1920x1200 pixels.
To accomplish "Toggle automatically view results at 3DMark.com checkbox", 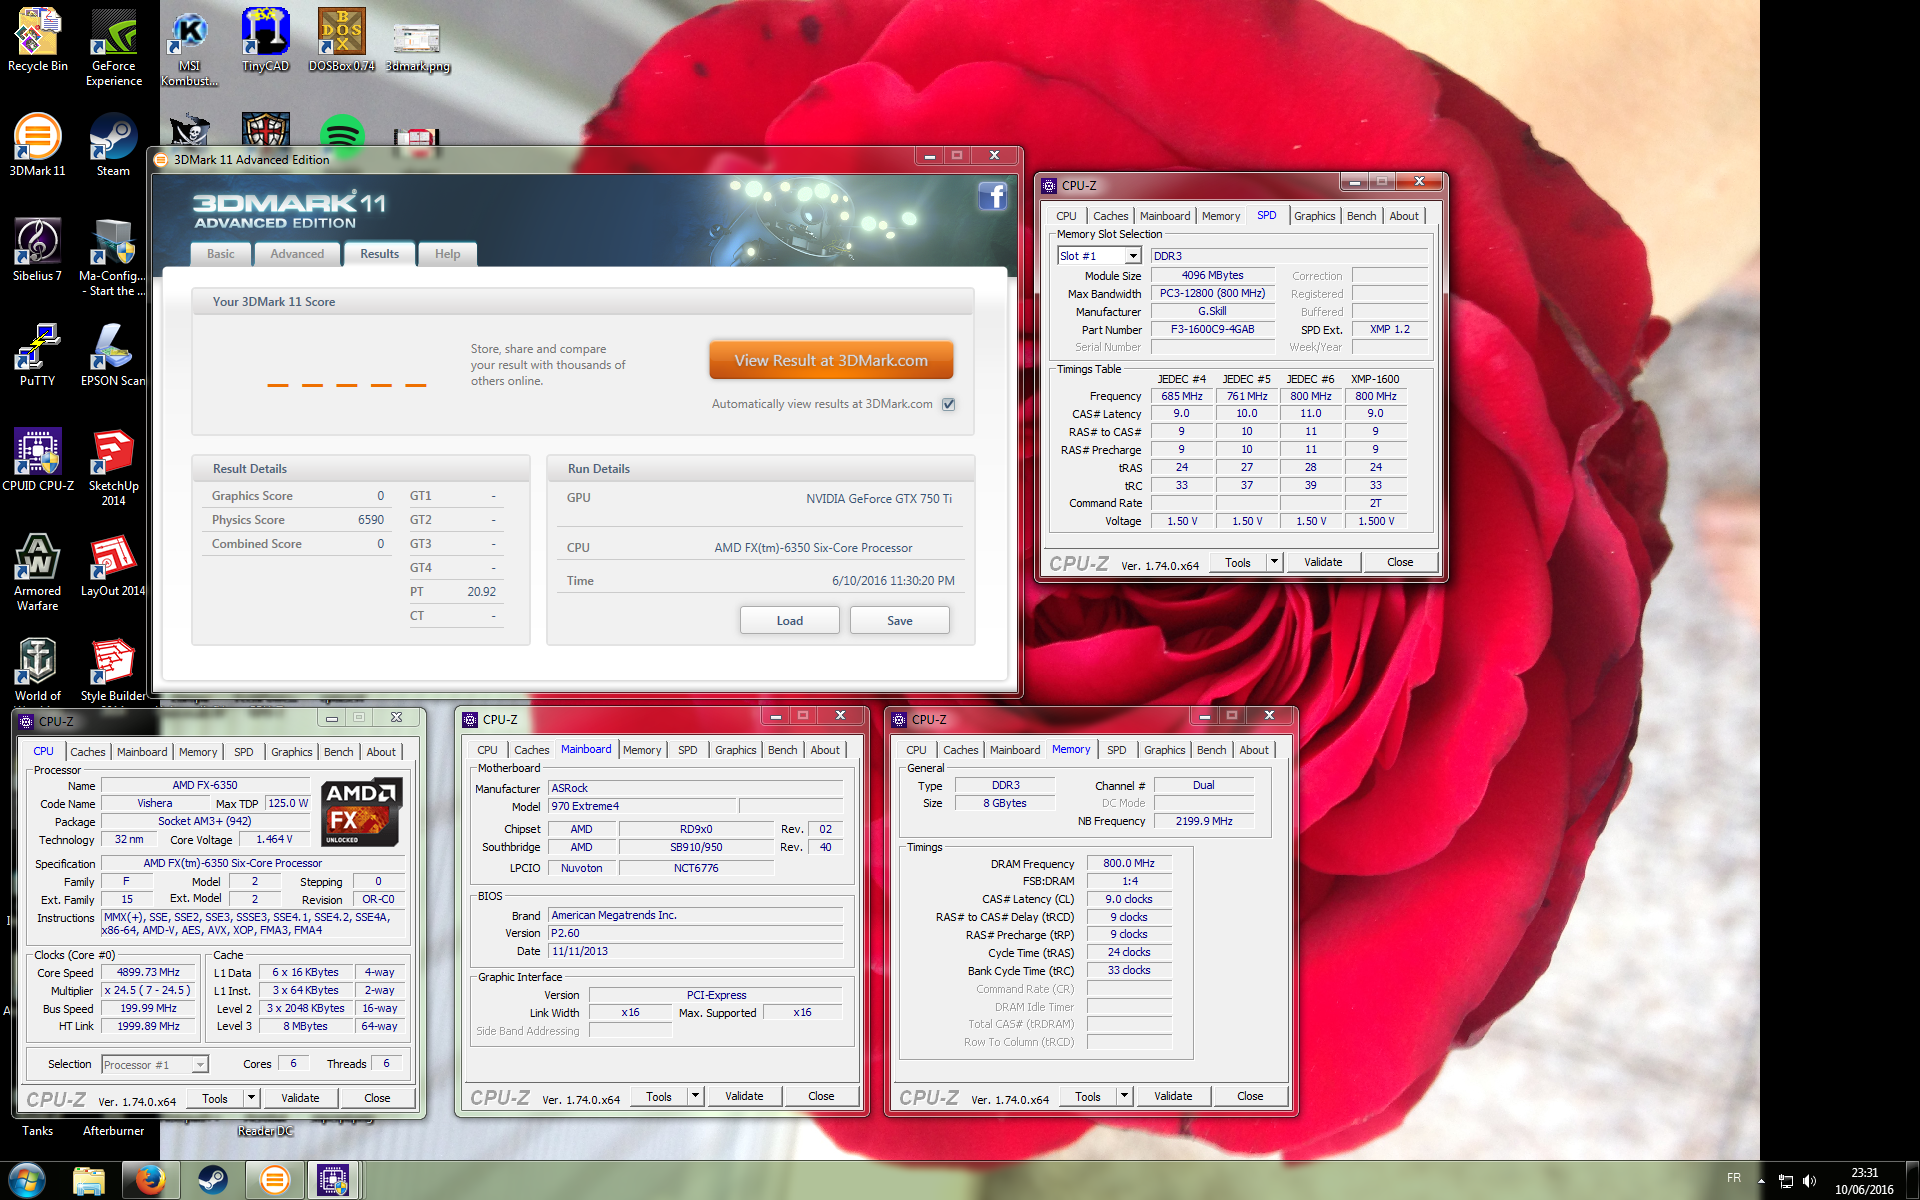I will (948, 404).
